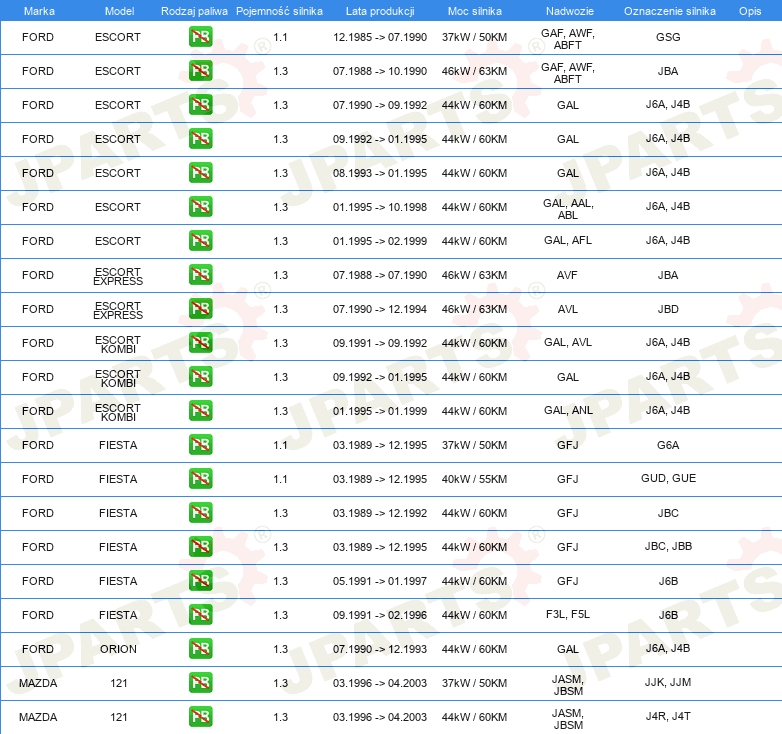Select body code GAL, AAL, ABL

568,209
